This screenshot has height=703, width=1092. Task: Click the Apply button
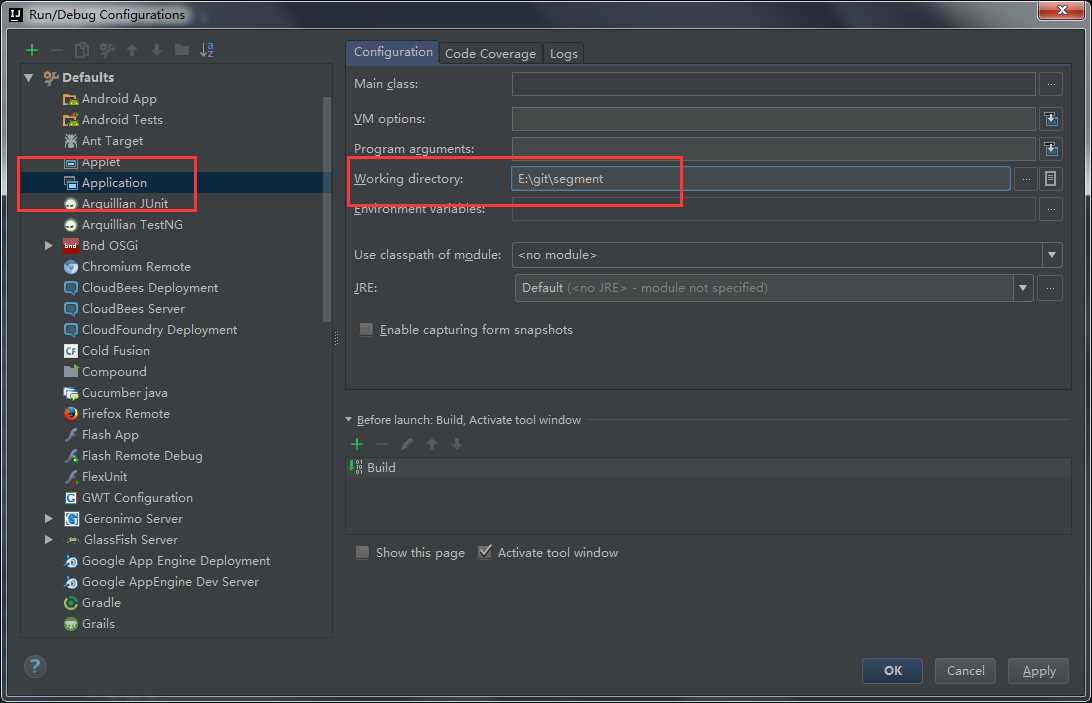pos(1038,670)
